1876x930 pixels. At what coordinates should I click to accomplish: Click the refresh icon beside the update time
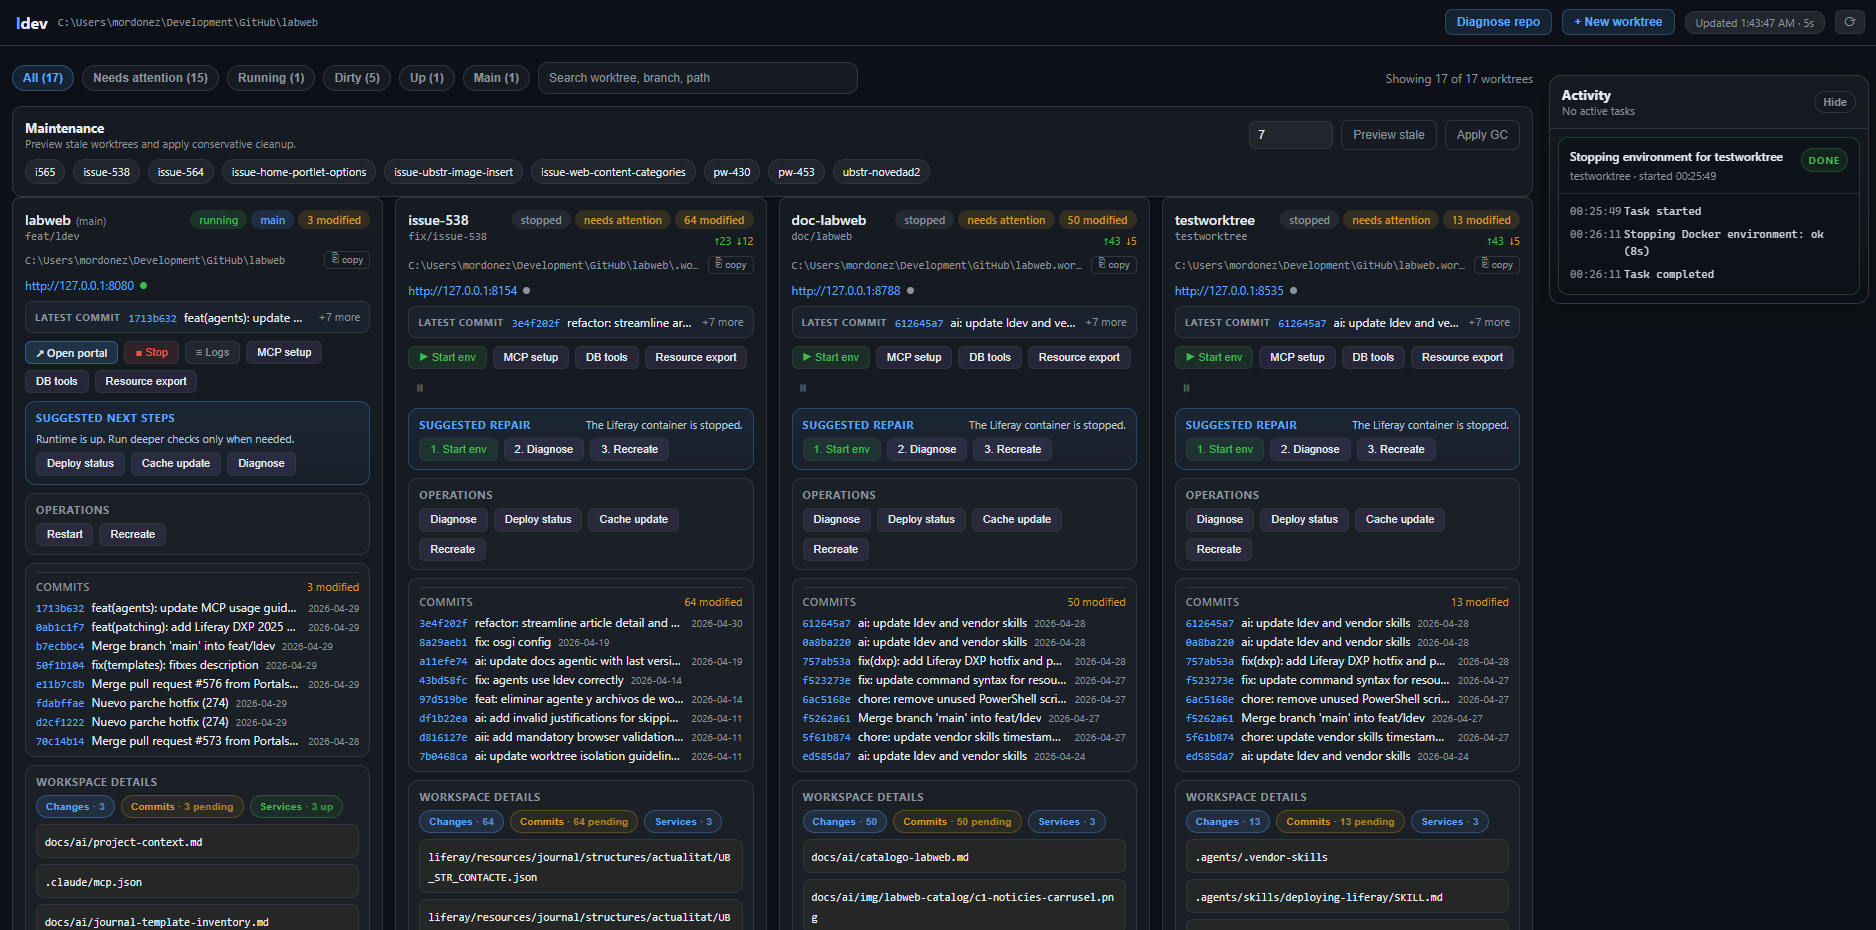[1849, 22]
